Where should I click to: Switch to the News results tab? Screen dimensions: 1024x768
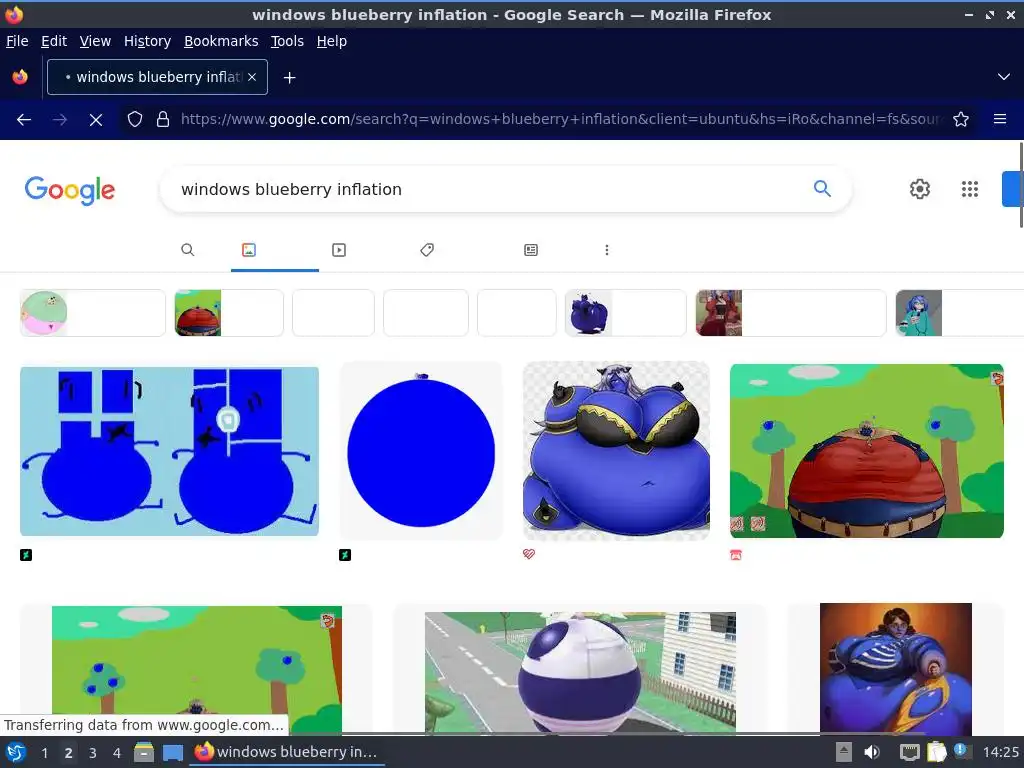[x=531, y=250]
